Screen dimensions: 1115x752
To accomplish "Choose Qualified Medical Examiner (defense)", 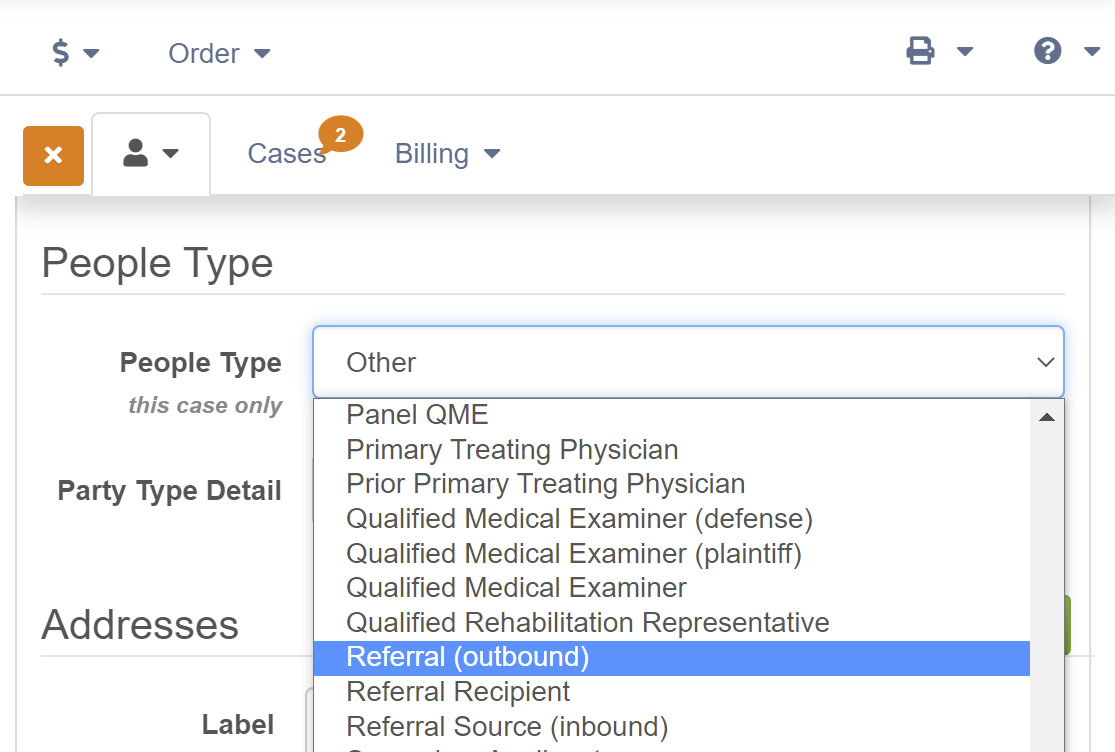I will coord(580,519).
